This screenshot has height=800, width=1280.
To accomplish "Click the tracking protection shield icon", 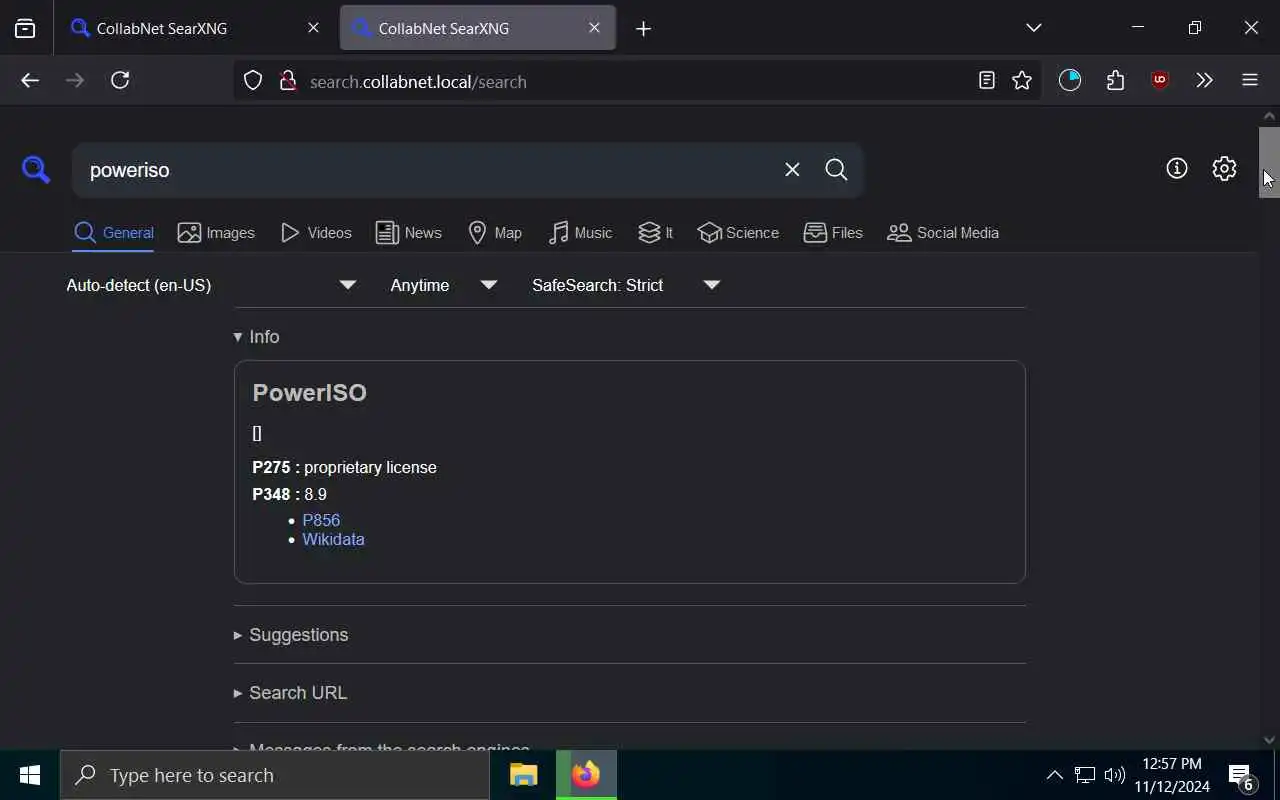I will click(x=253, y=81).
